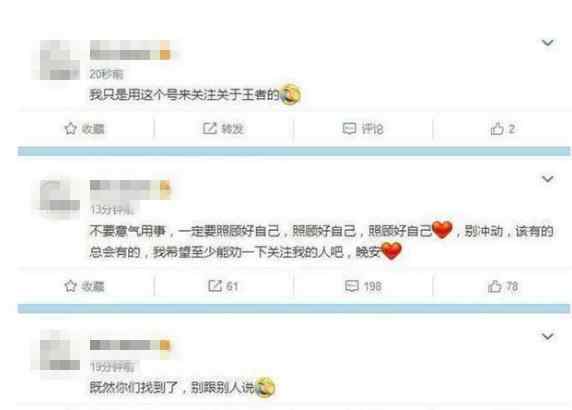Image resolution: width=572 pixels, height=410 pixels.
Task: Expand the second post's chevron menu
Action: click(x=548, y=179)
